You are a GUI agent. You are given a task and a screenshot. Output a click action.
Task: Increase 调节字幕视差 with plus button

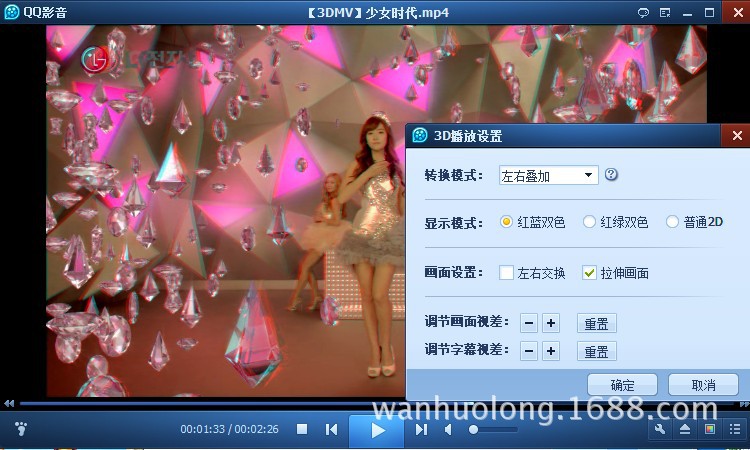click(551, 351)
